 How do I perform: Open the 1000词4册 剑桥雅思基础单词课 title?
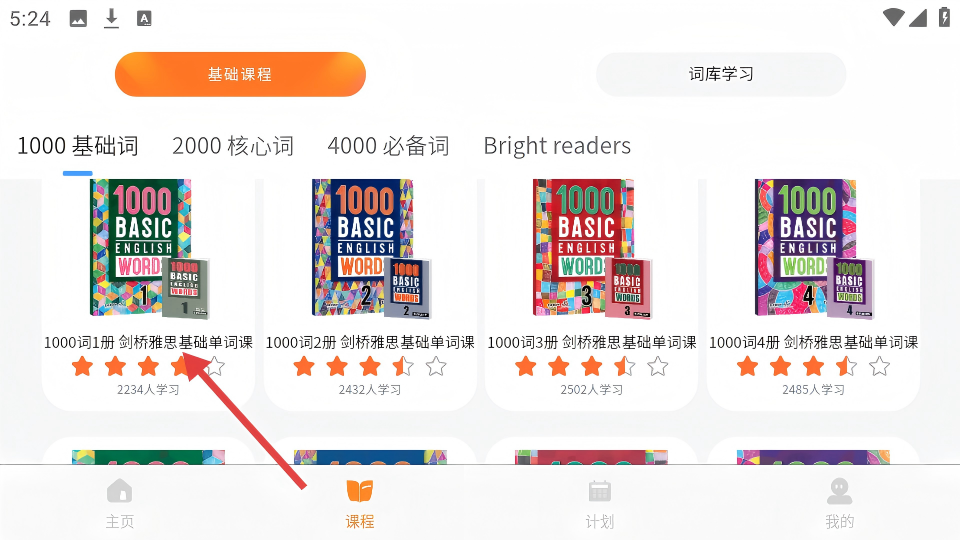(814, 342)
